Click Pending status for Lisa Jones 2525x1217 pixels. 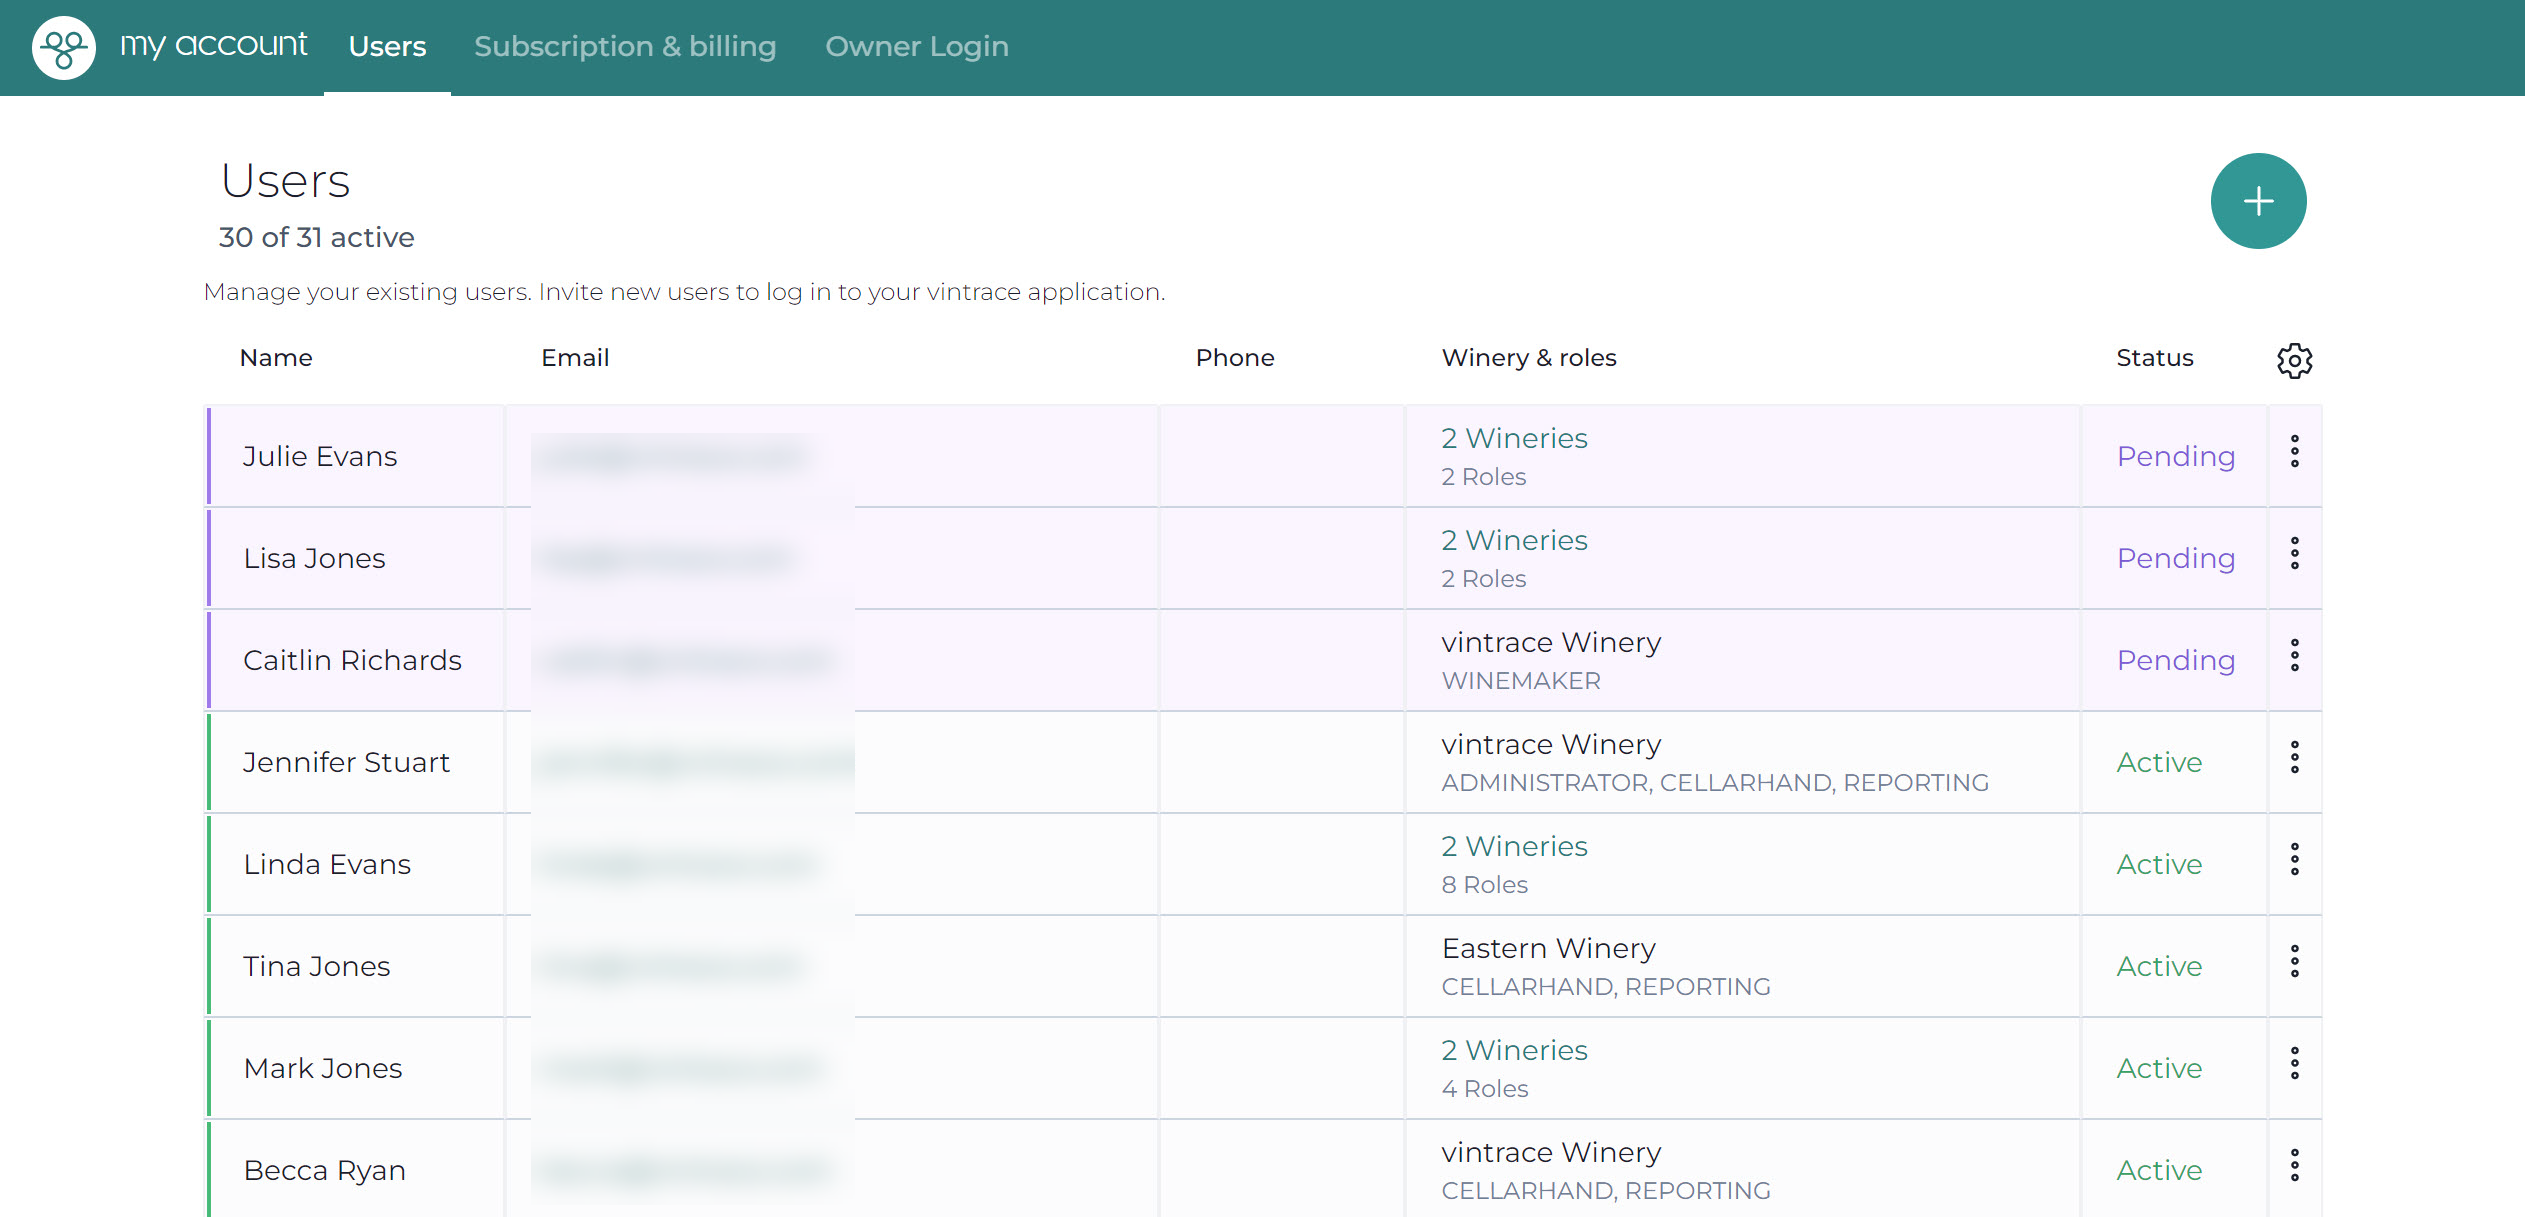click(x=2176, y=559)
